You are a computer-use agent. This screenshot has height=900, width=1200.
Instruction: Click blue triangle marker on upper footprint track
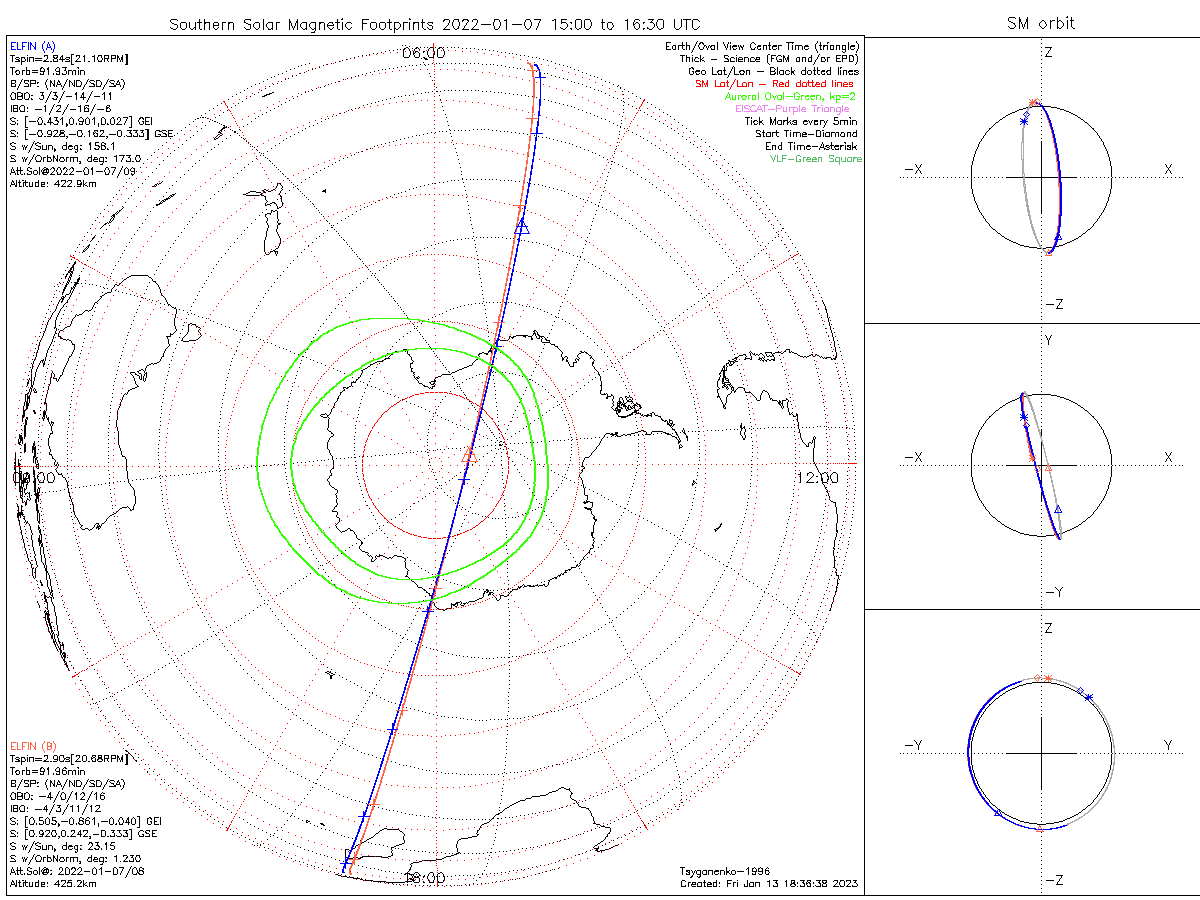click(520, 228)
